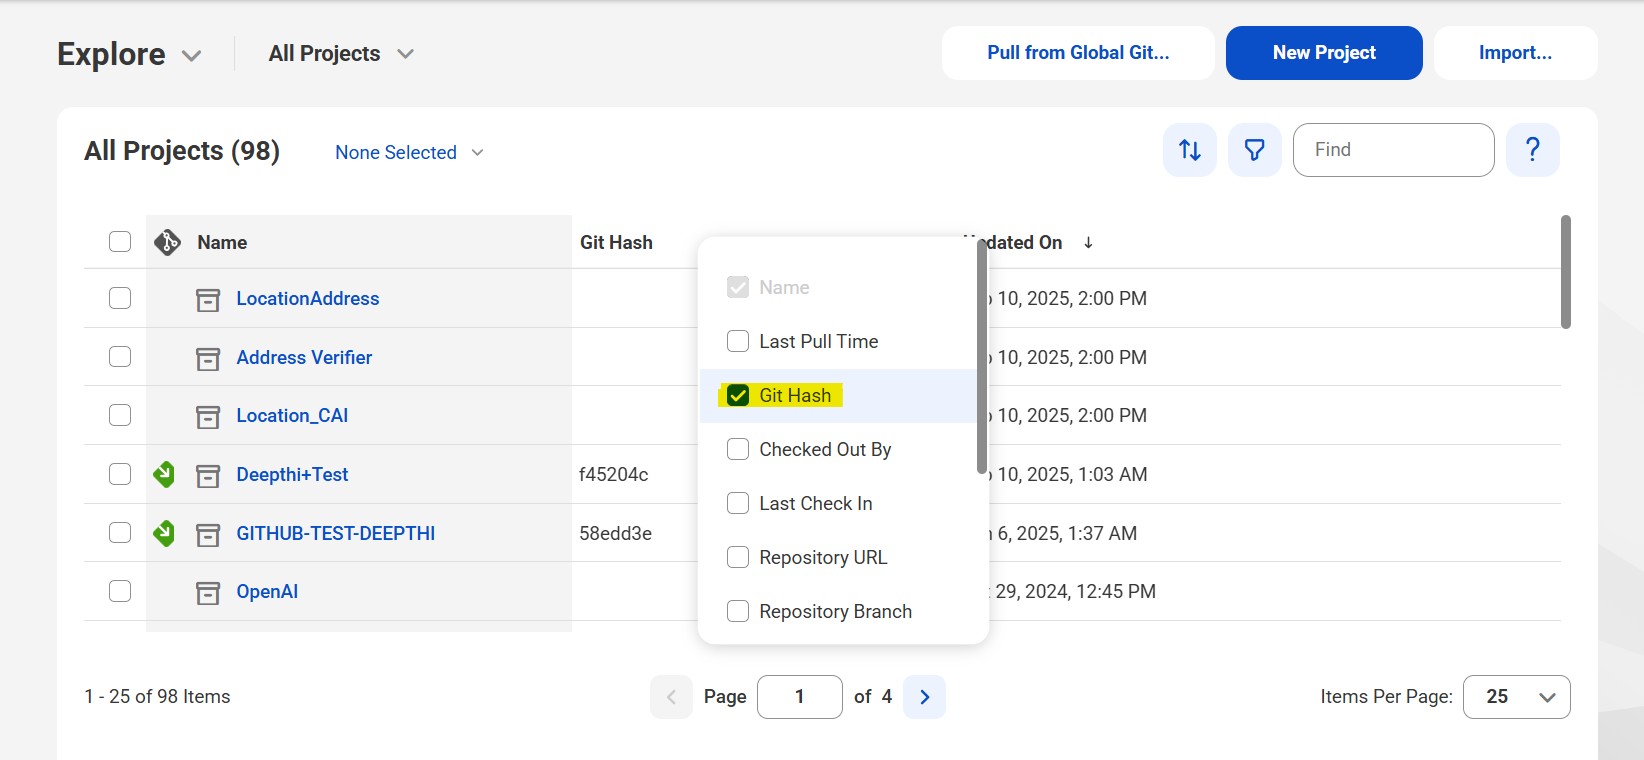Toggle the select-all checkbox in the header
The width and height of the screenshot is (1644, 760).
click(x=120, y=241)
